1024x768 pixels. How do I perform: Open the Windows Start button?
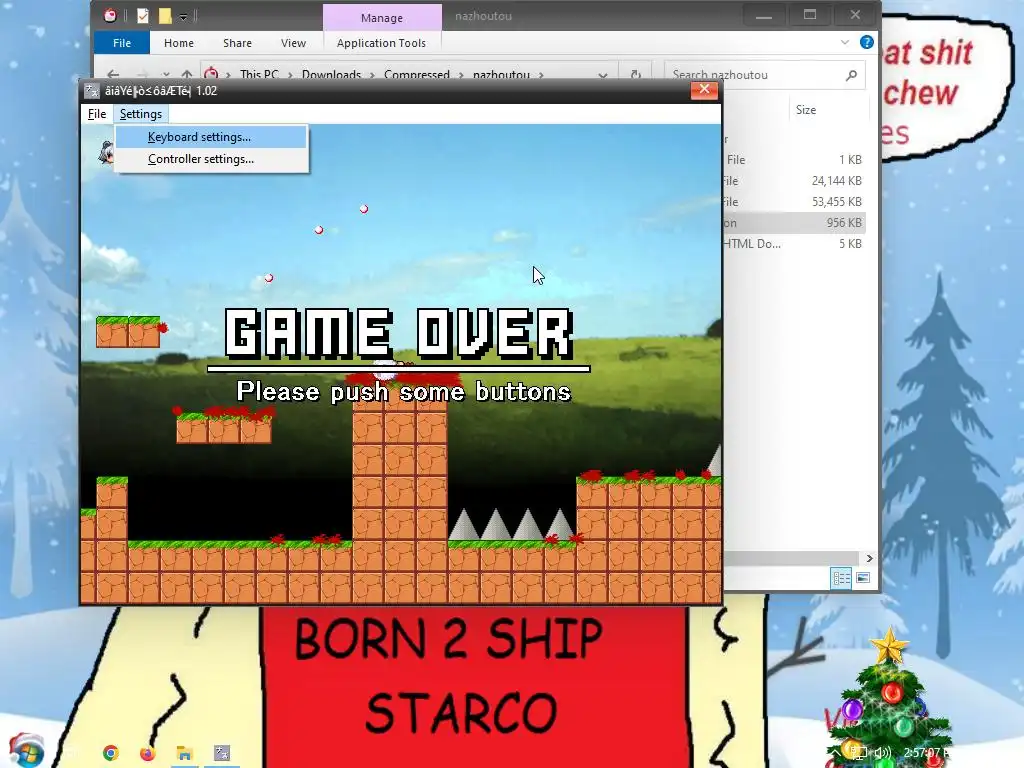point(26,752)
